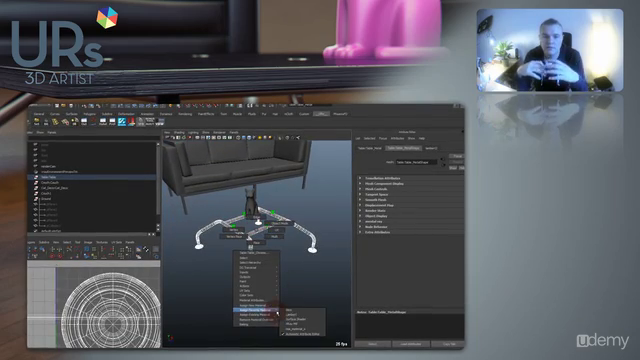Expand the Node Behavior section
The width and height of the screenshot is (640, 360).
[x=360, y=227]
